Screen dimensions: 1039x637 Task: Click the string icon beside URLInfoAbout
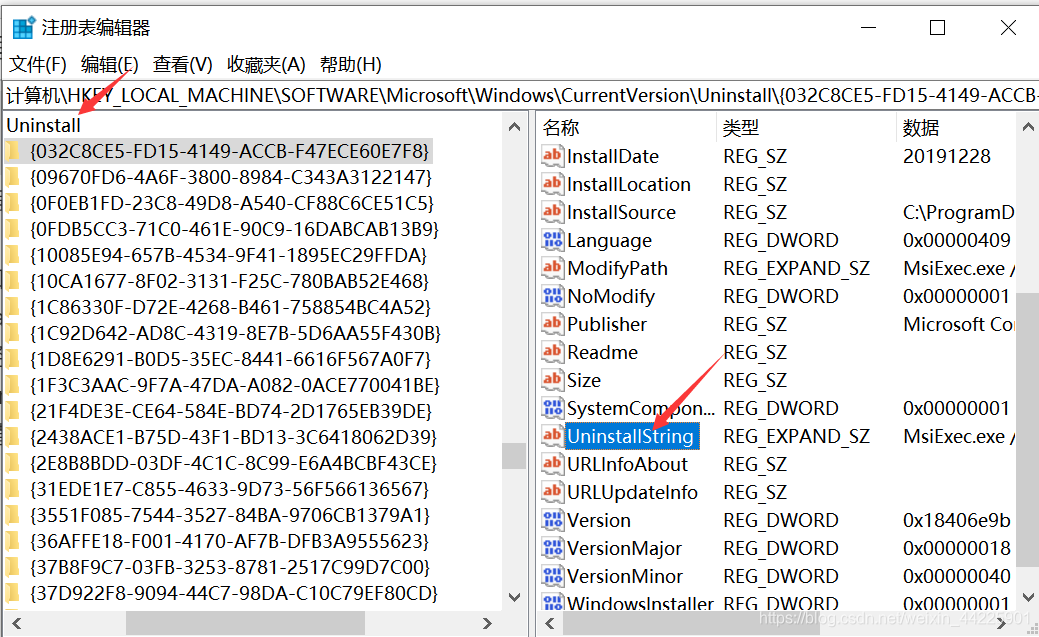(x=553, y=463)
